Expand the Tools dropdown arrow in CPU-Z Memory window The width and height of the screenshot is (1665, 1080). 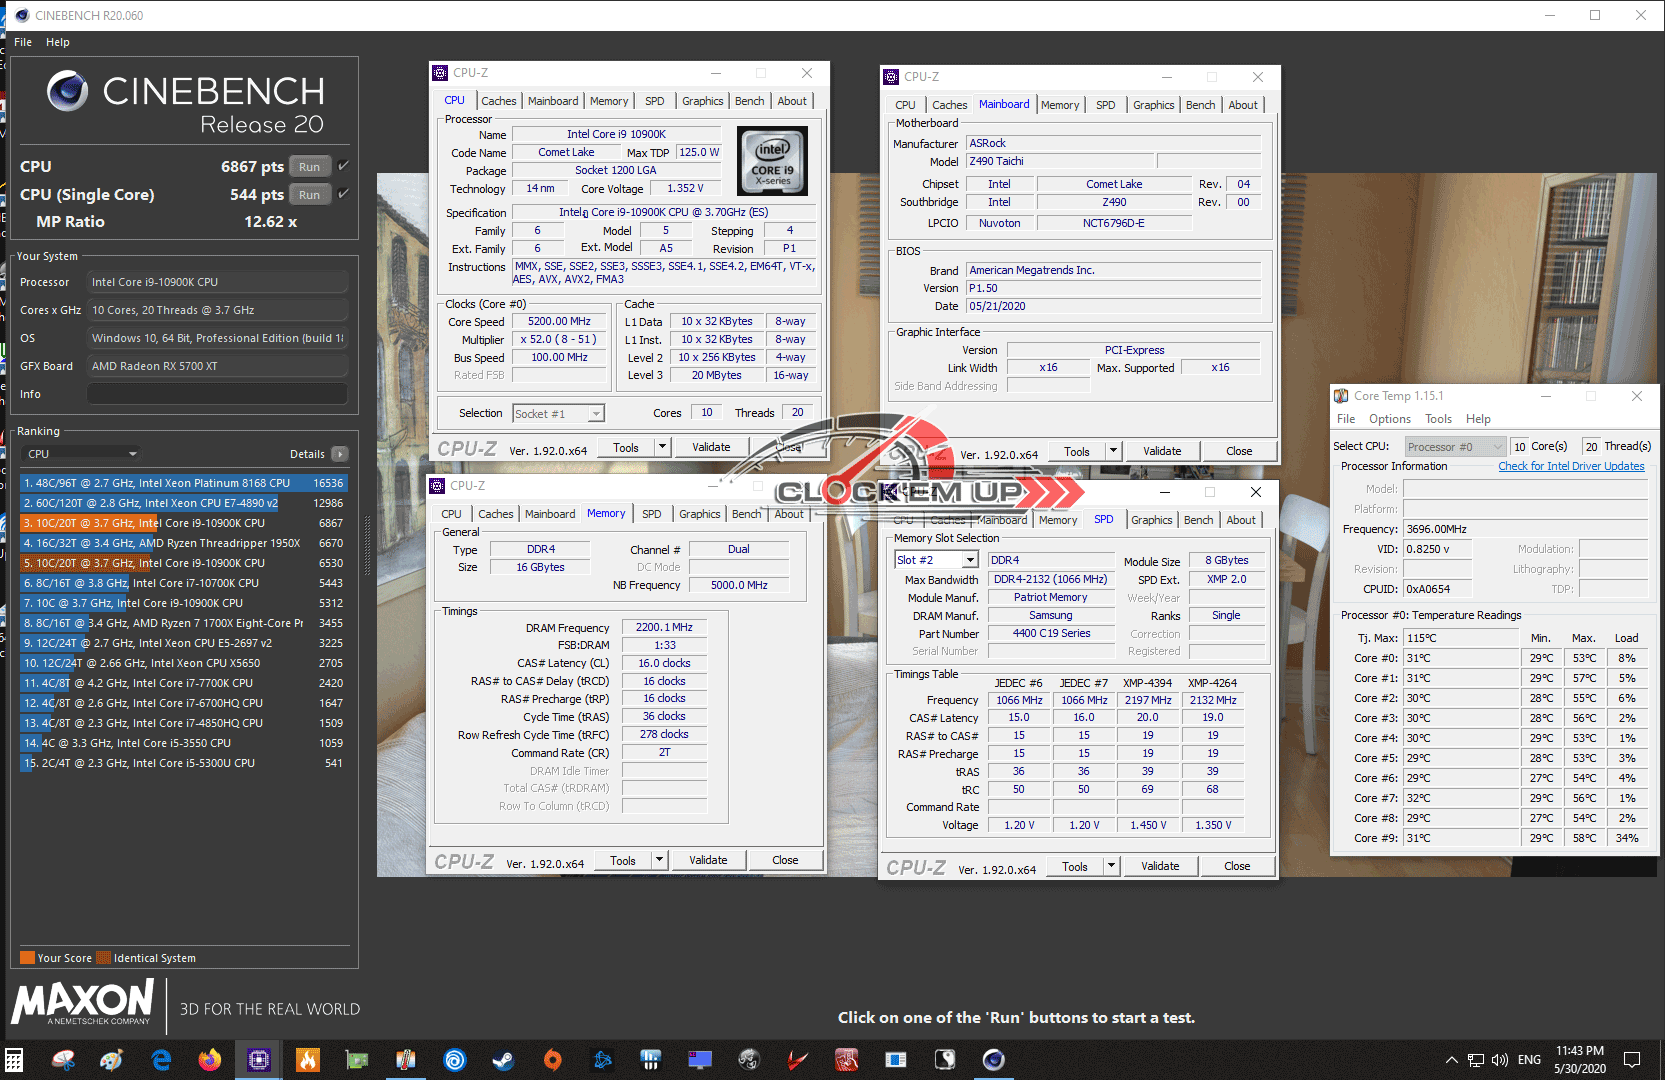point(659,860)
